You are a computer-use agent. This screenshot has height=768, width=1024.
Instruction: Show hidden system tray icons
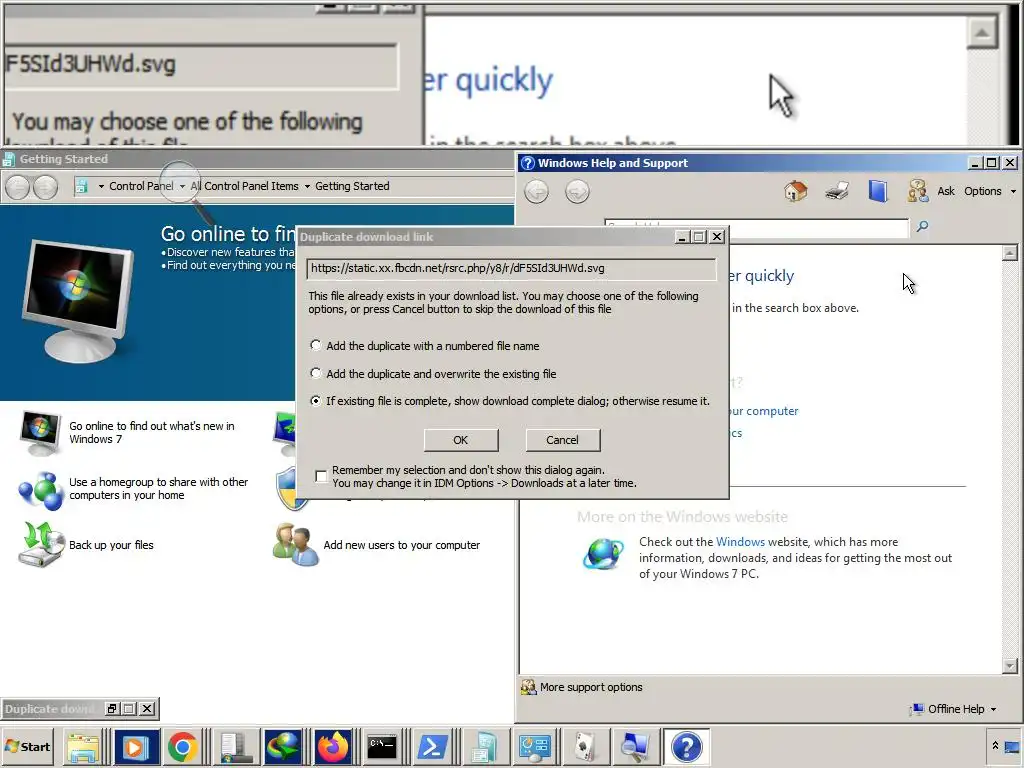(x=995, y=746)
